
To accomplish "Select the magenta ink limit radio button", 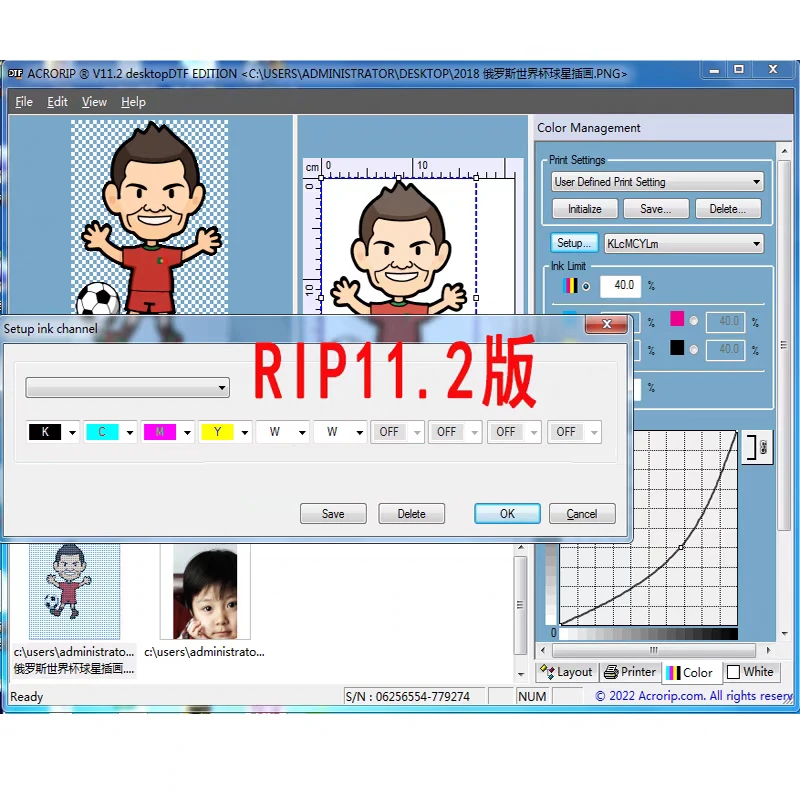I will coord(694,321).
